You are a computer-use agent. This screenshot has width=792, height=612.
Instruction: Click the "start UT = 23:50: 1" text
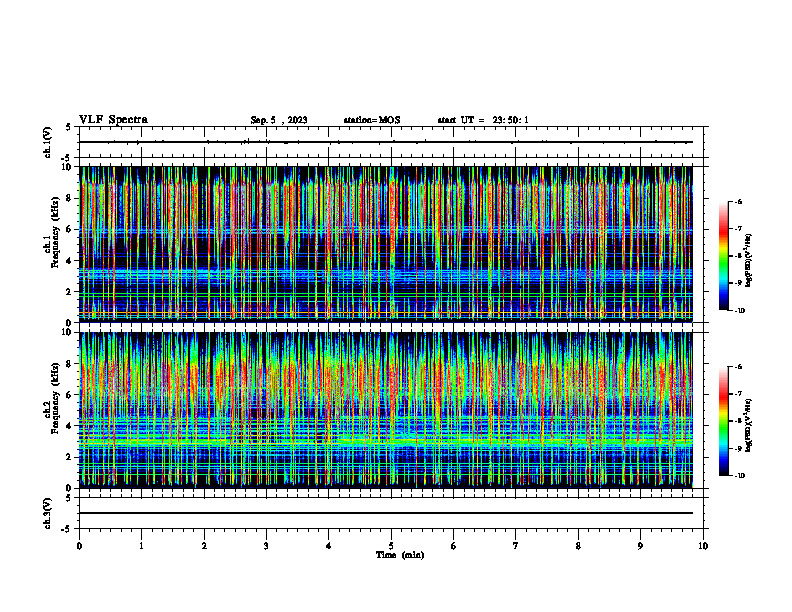tap(483, 120)
